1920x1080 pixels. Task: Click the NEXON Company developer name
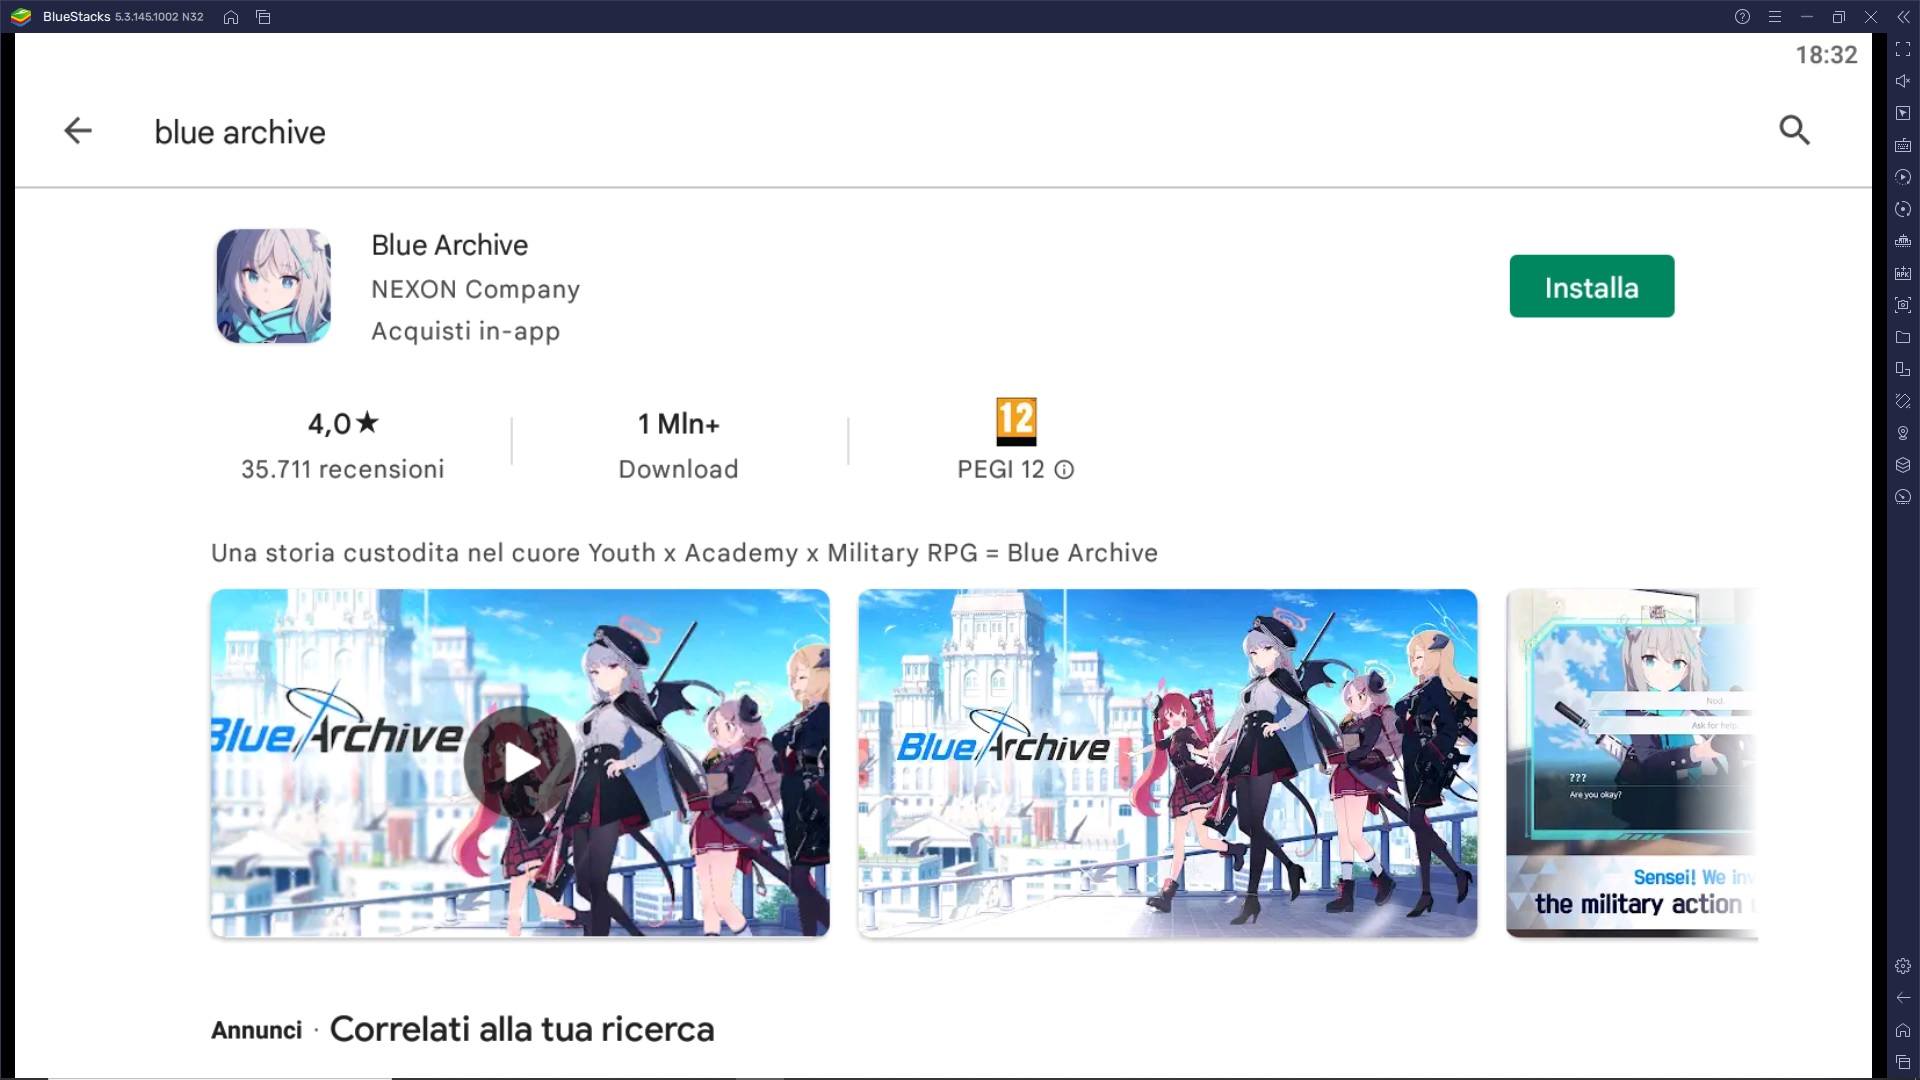point(475,289)
